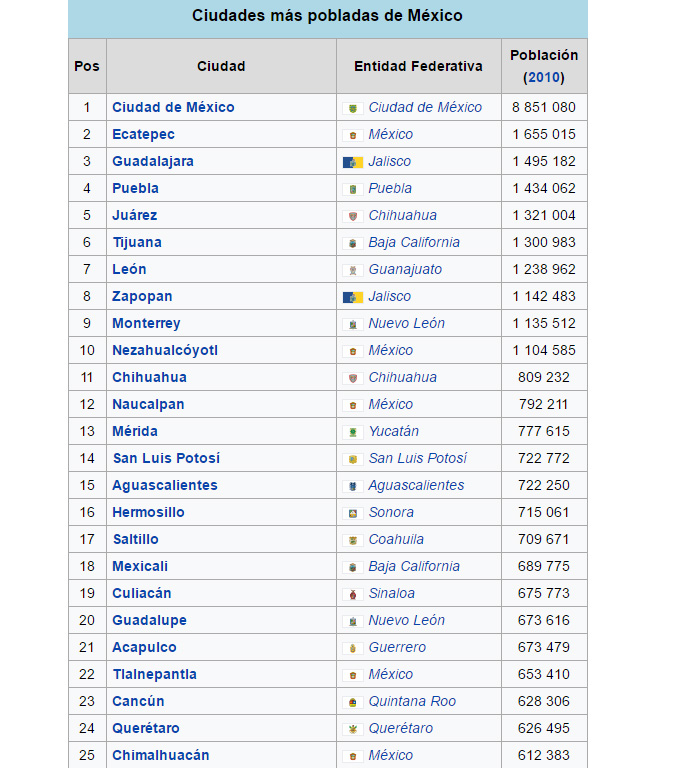Click the Sinaloa emblem icon in Culiacán row
This screenshot has height=768, width=692.
(x=353, y=594)
